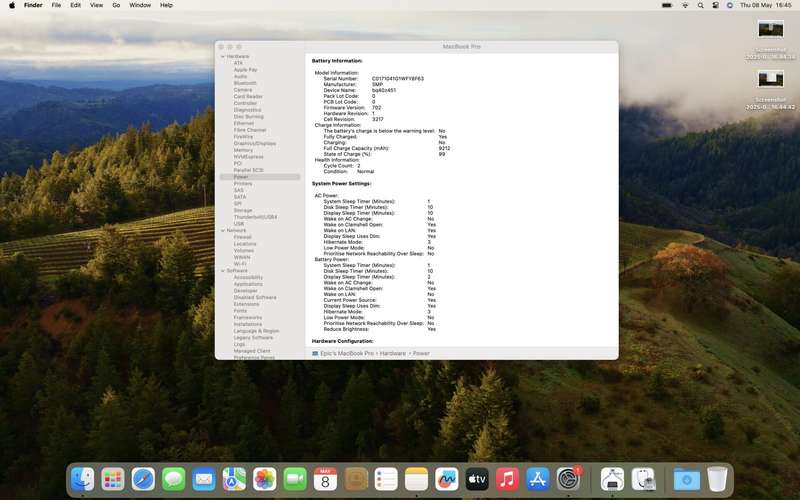This screenshot has width=800, height=500.
Task: Open the Notes app in the Dock
Action: click(417, 480)
